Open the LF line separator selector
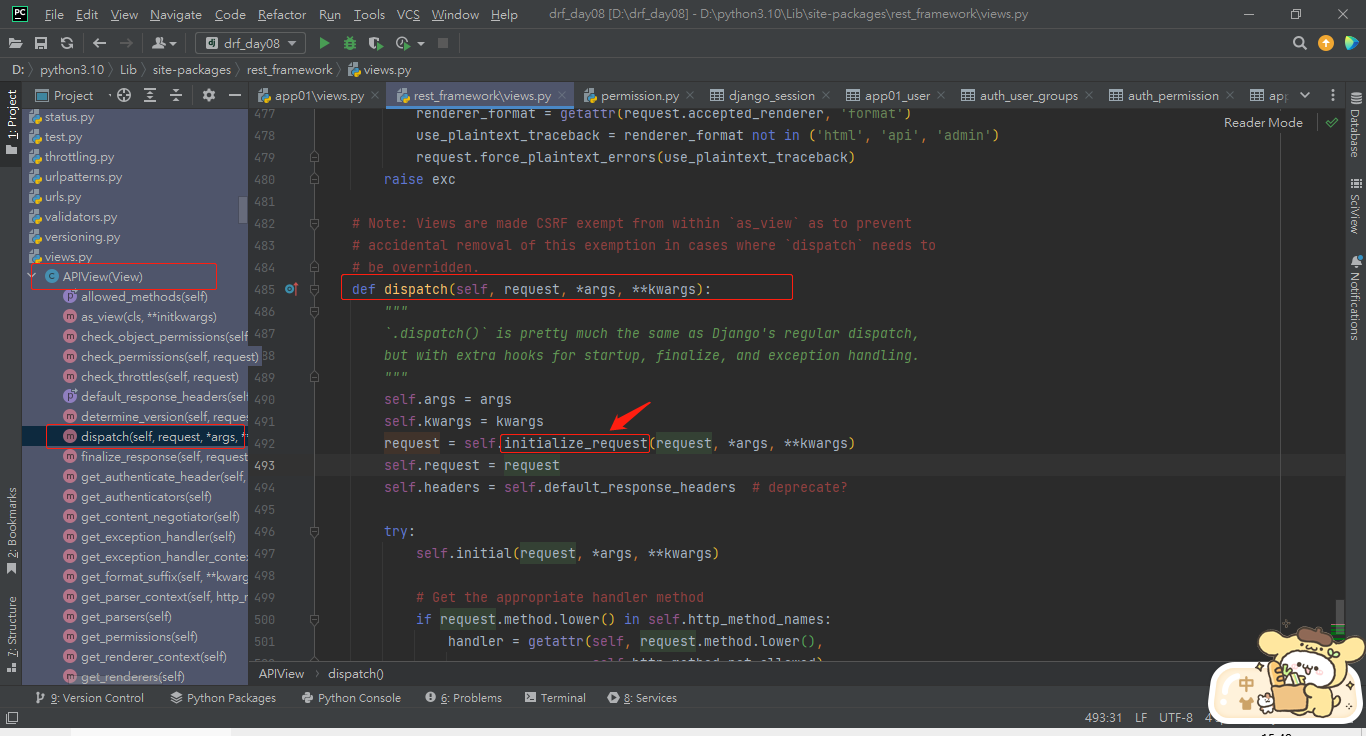The width and height of the screenshot is (1366, 736). (x=1141, y=718)
